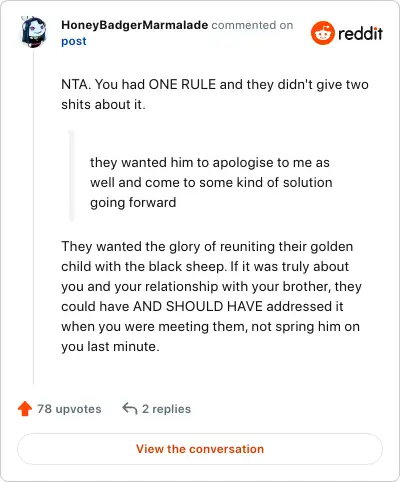Image resolution: width=400 pixels, height=482 pixels.
Task: Click the reply arrow icon
Action: pos(130,408)
